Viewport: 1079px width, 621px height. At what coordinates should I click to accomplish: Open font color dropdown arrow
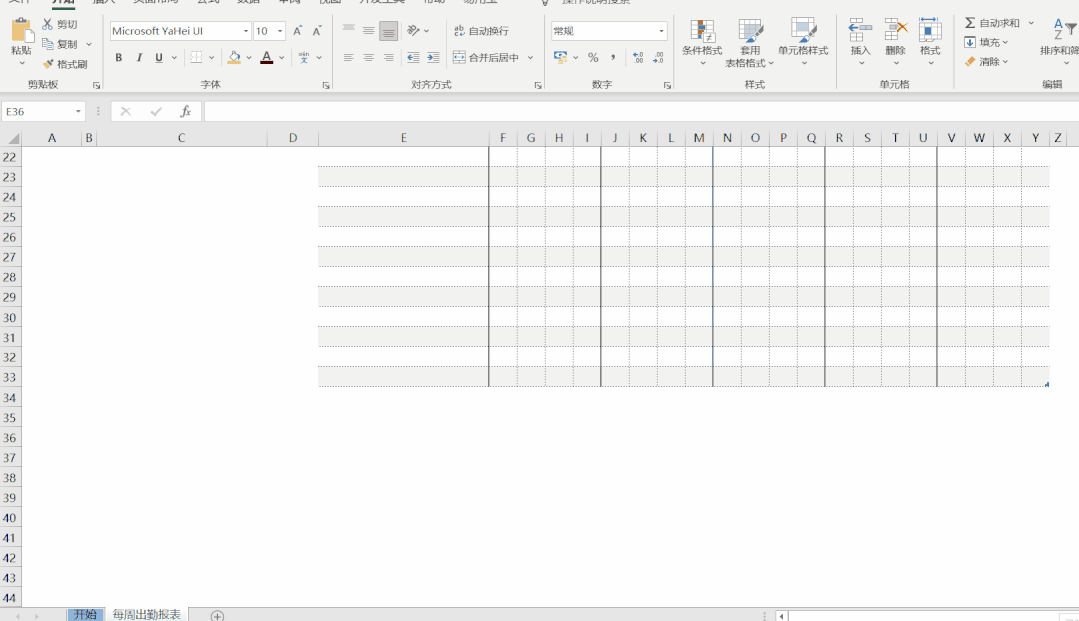pos(281,58)
